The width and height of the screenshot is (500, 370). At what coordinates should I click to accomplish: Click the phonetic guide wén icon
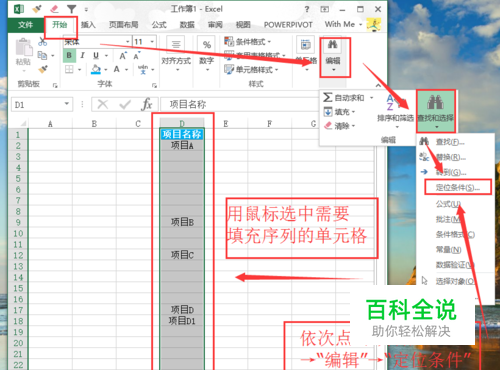(143, 69)
